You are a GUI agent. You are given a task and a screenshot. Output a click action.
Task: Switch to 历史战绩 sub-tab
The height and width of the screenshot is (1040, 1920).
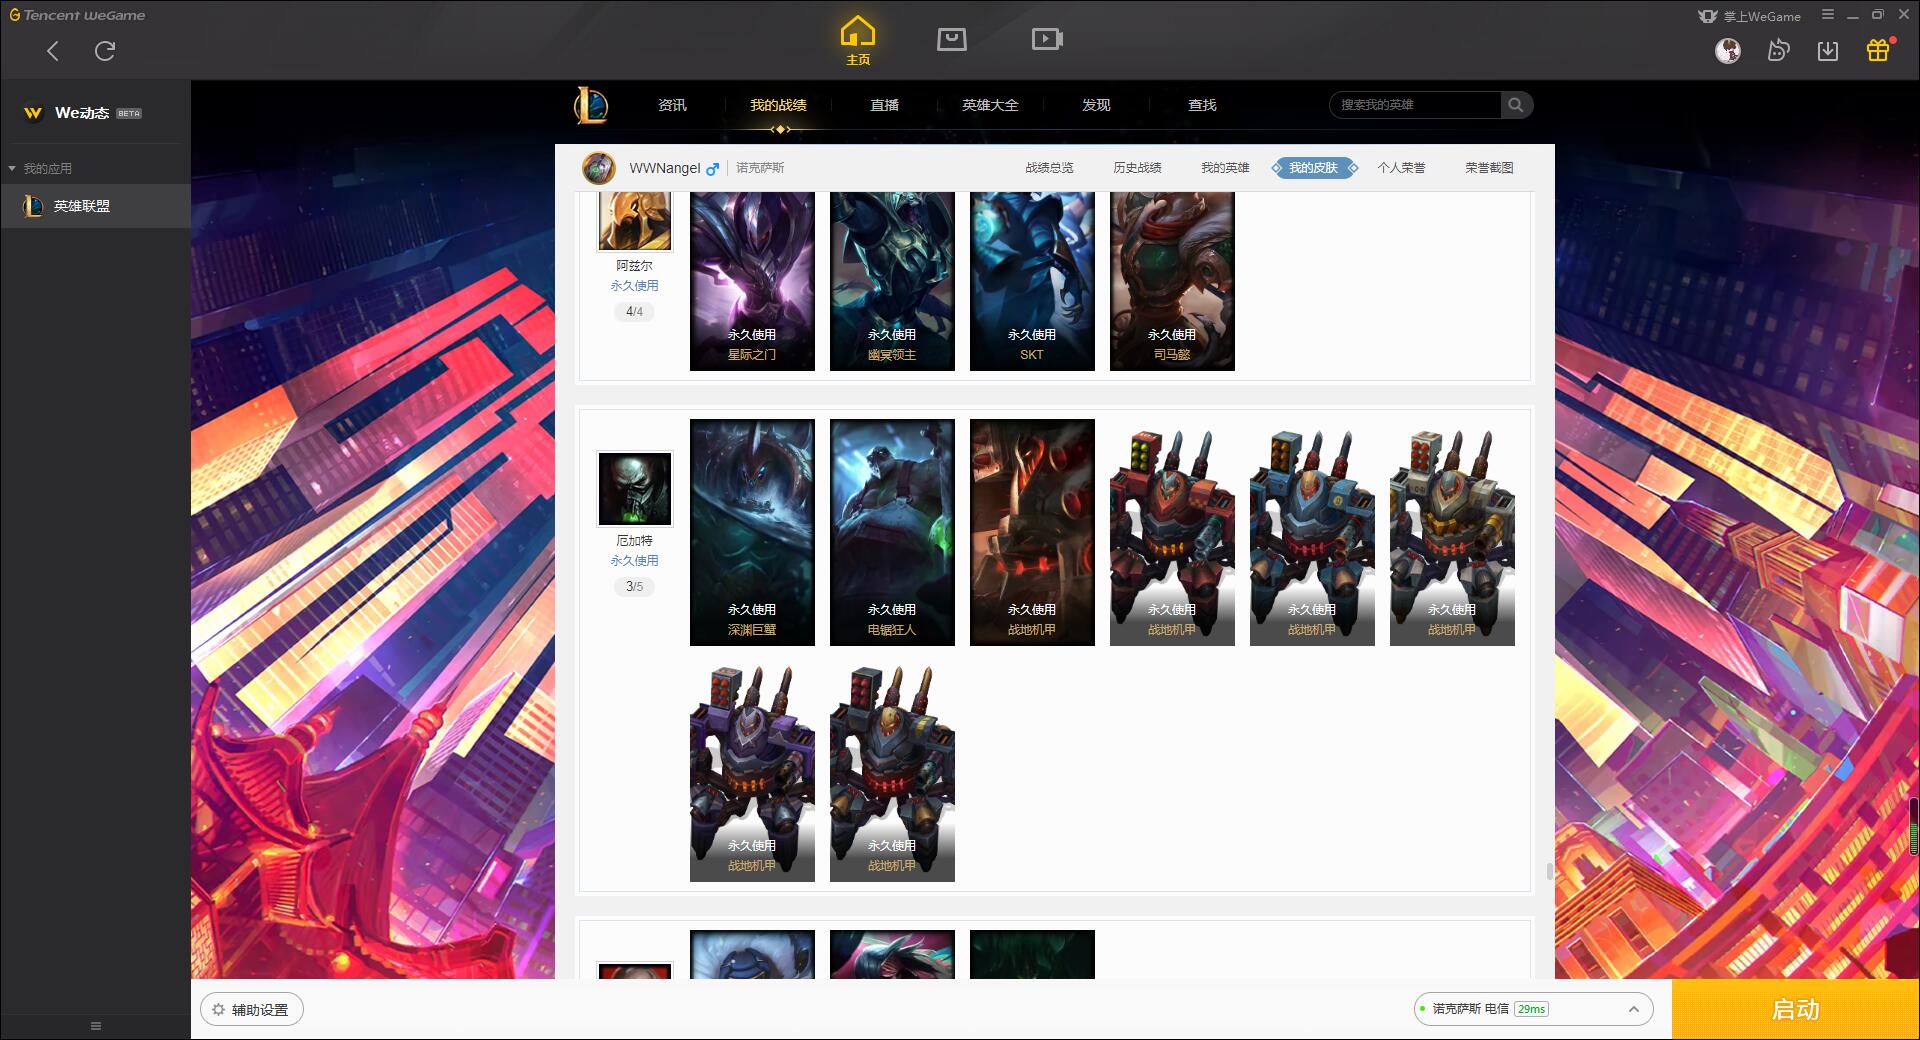pos(1137,168)
